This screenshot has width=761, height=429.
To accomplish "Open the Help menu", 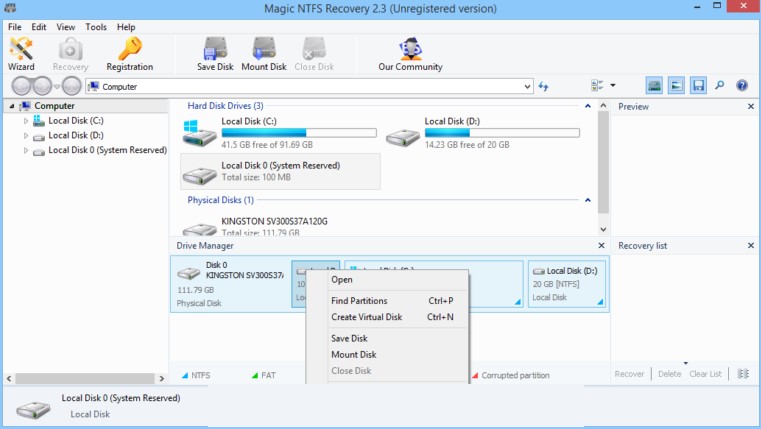I will coord(126,27).
